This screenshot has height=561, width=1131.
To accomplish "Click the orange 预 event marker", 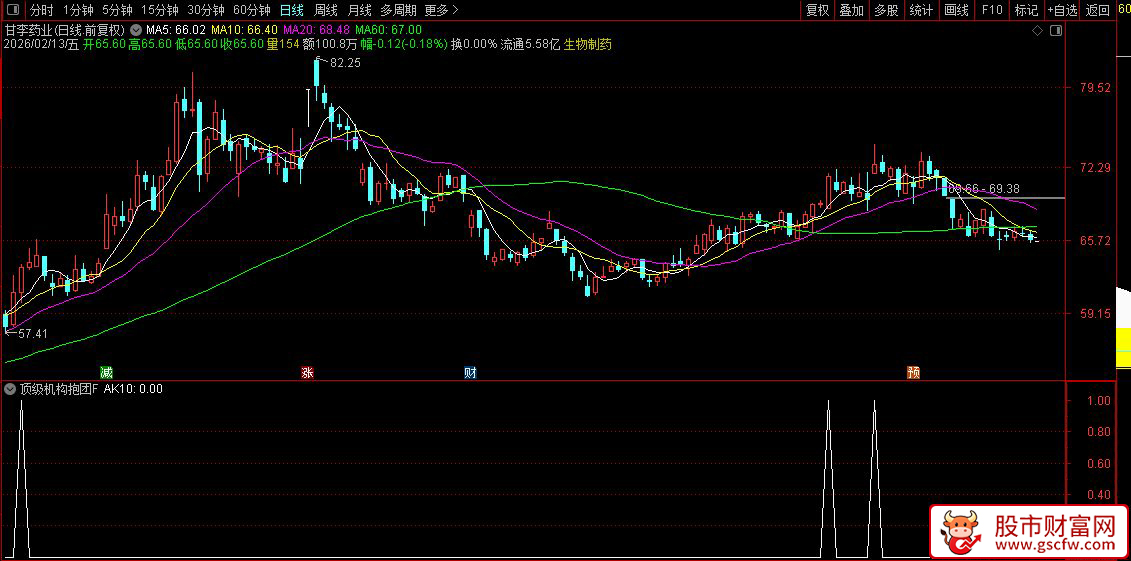I will click(913, 373).
